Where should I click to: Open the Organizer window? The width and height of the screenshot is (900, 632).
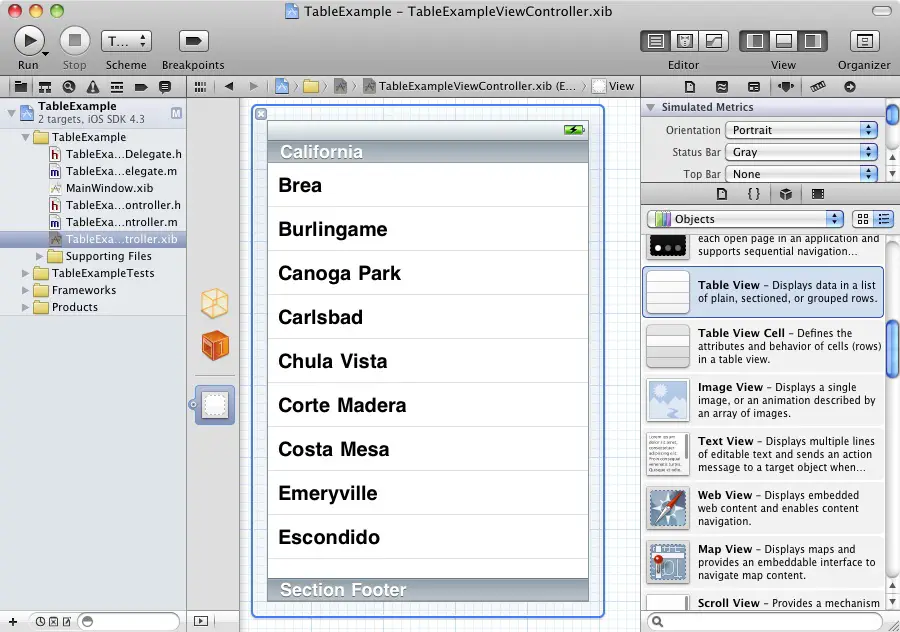(x=864, y=41)
